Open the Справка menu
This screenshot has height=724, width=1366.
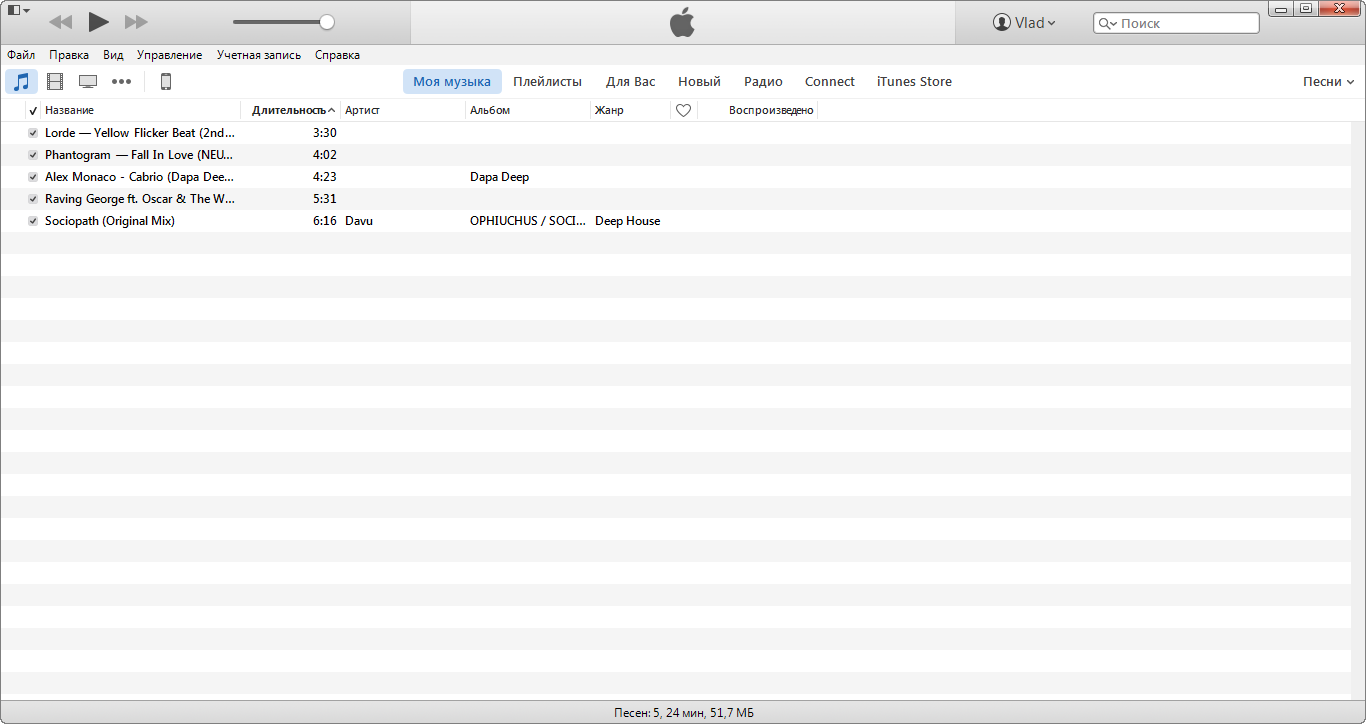pos(337,55)
